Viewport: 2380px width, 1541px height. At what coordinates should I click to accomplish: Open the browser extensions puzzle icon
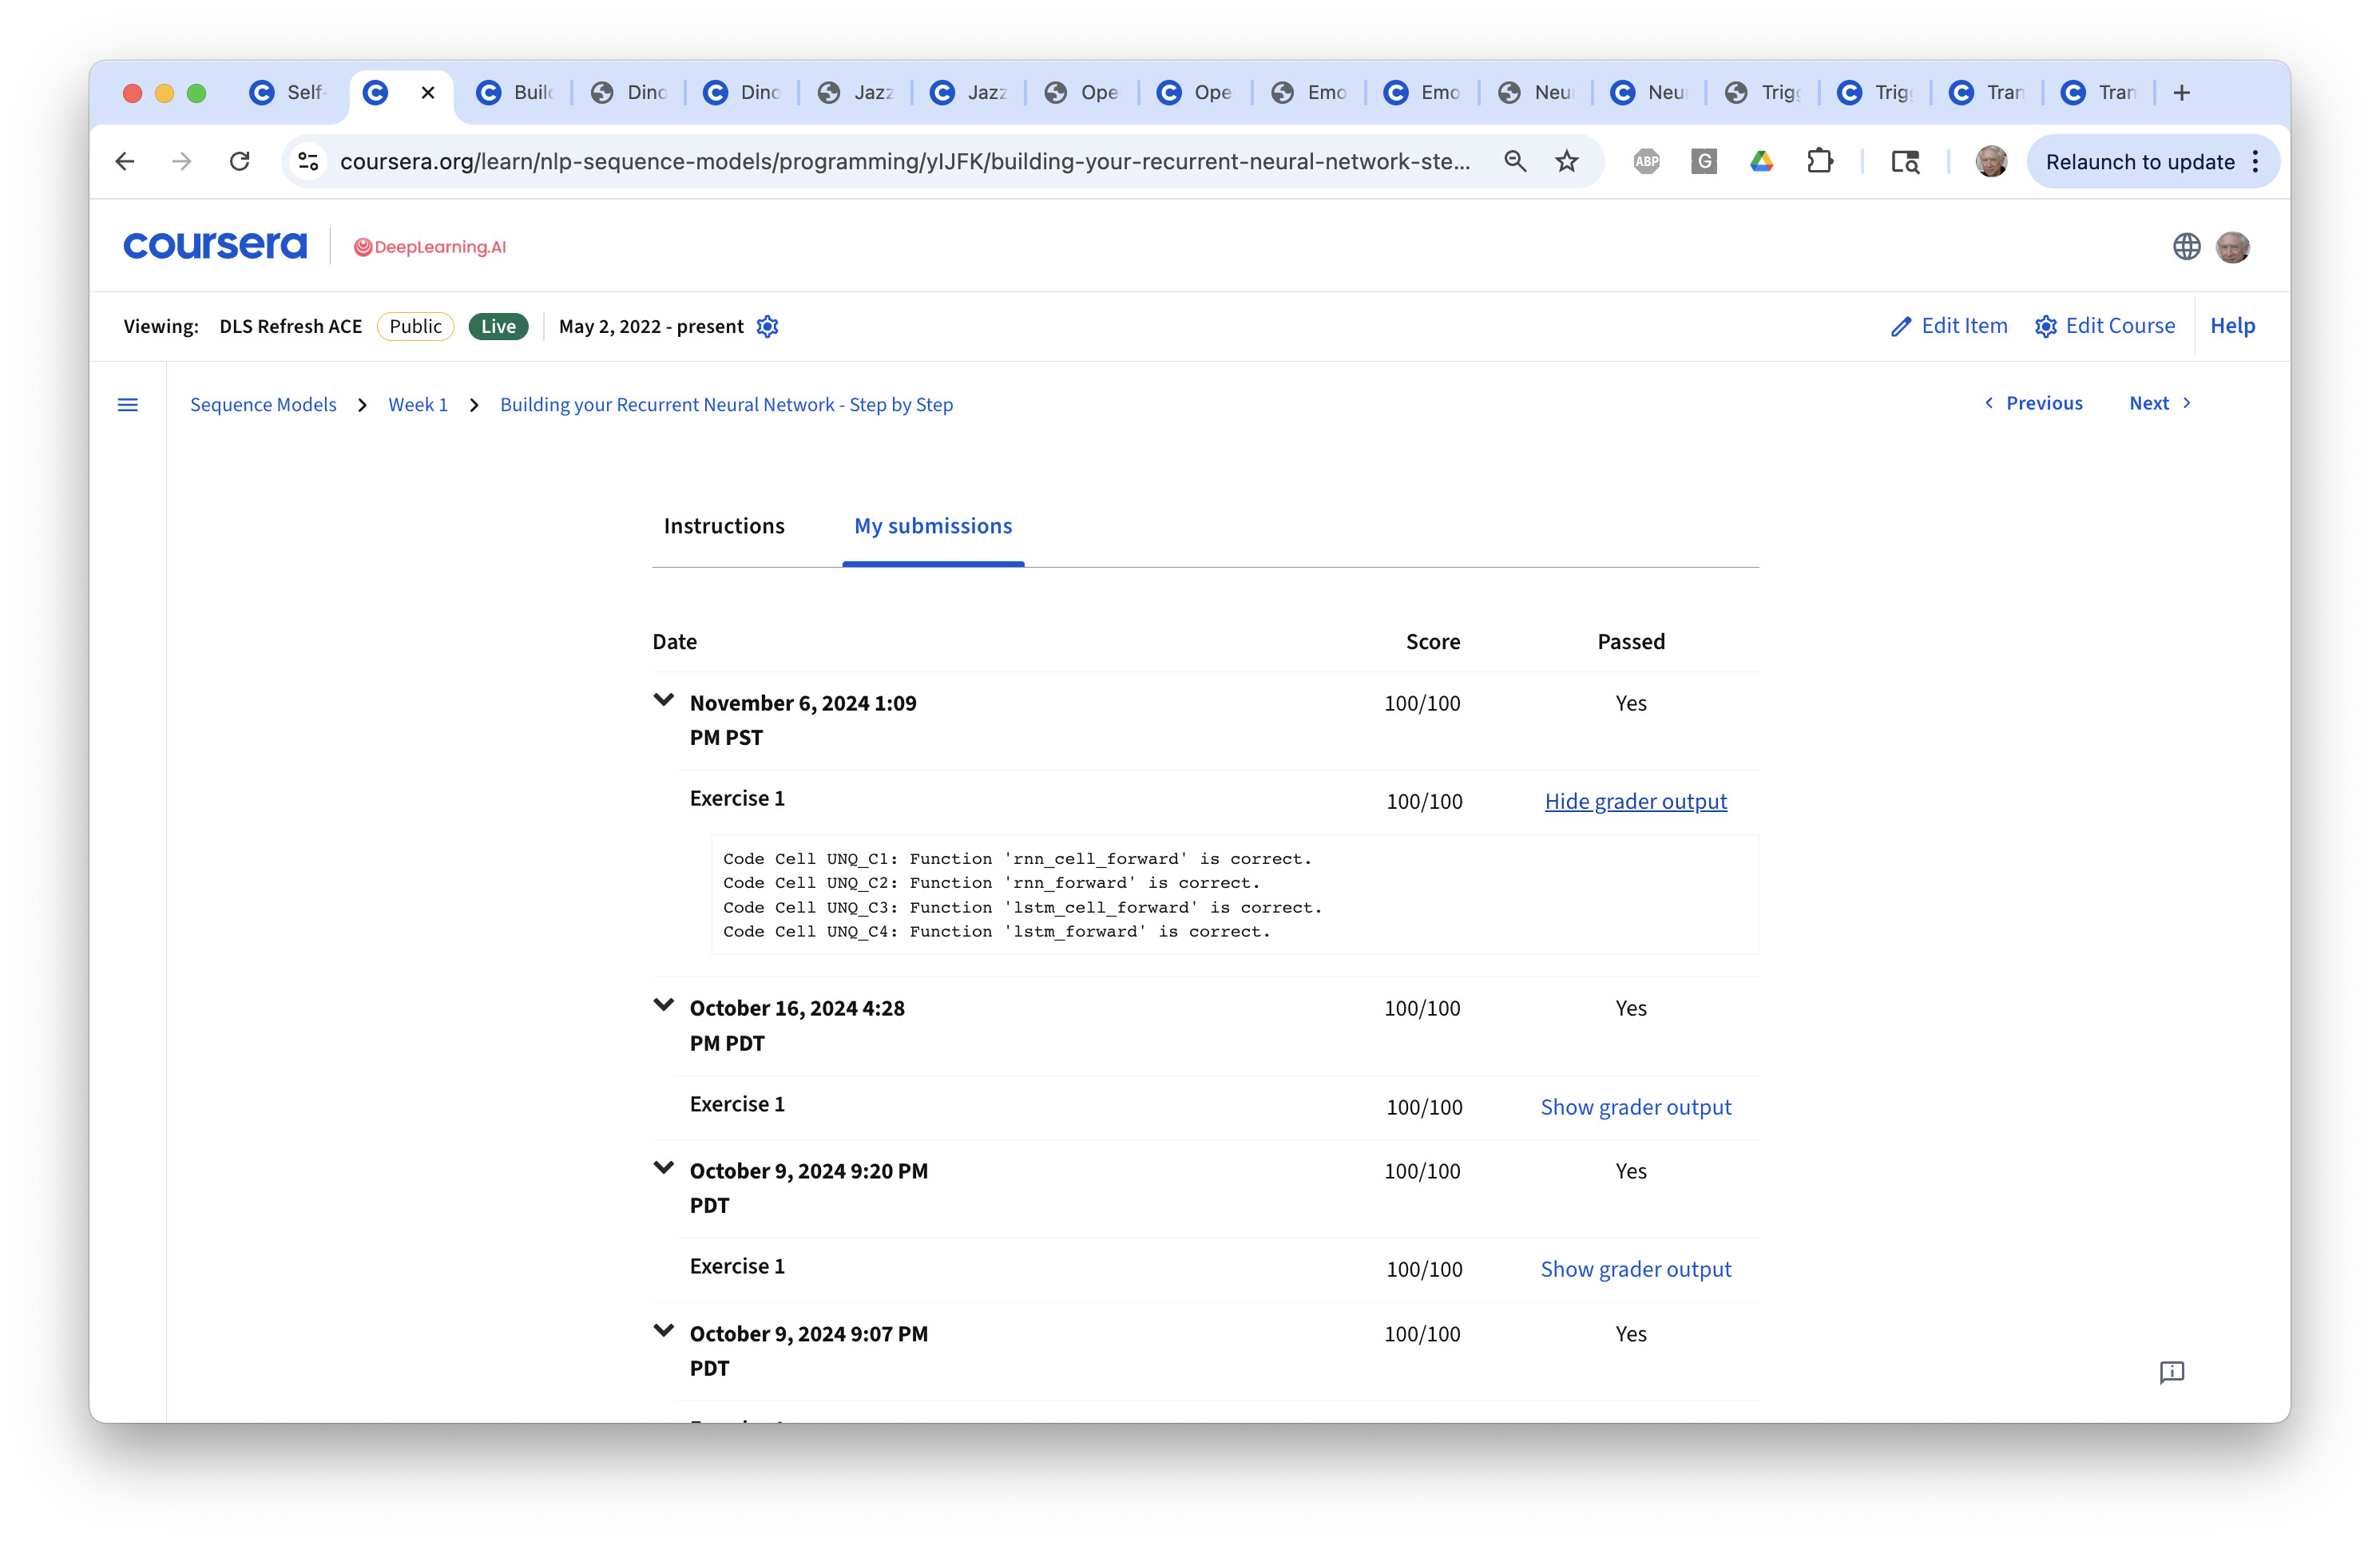tap(1820, 162)
